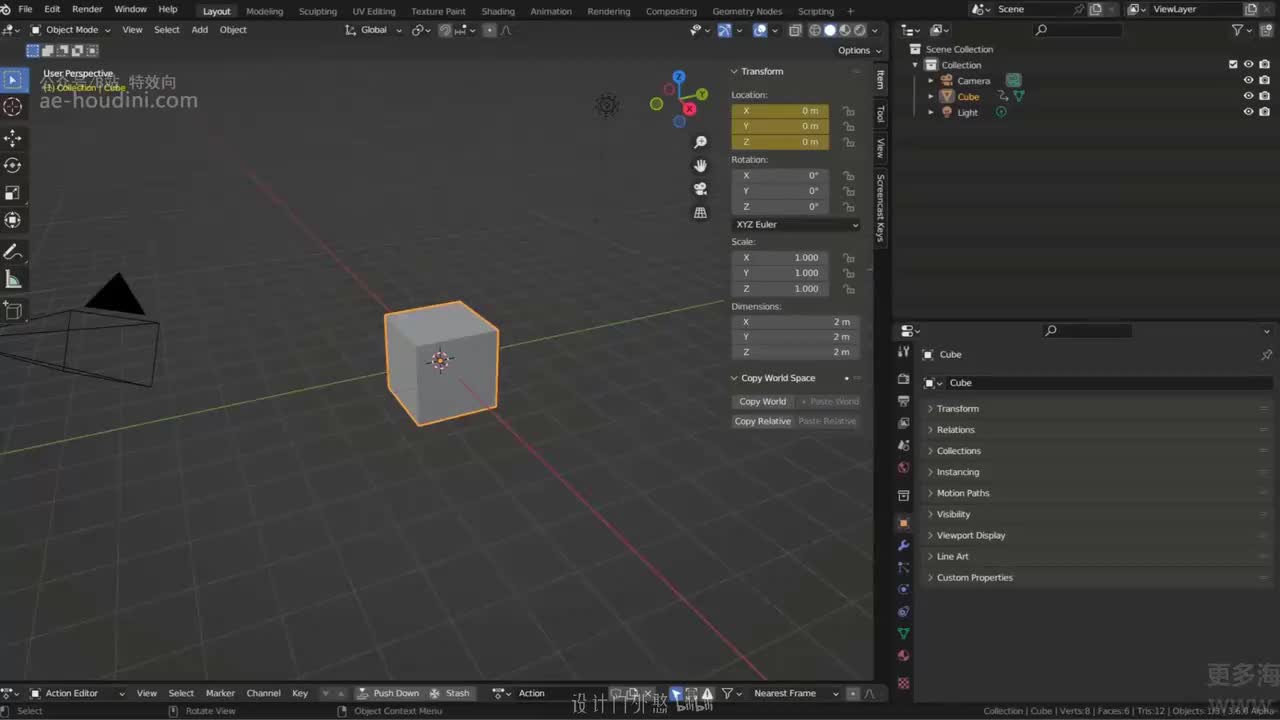The height and width of the screenshot is (720, 1280).
Task: Open the Global transform orientation dropdown
Action: (373, 30)
